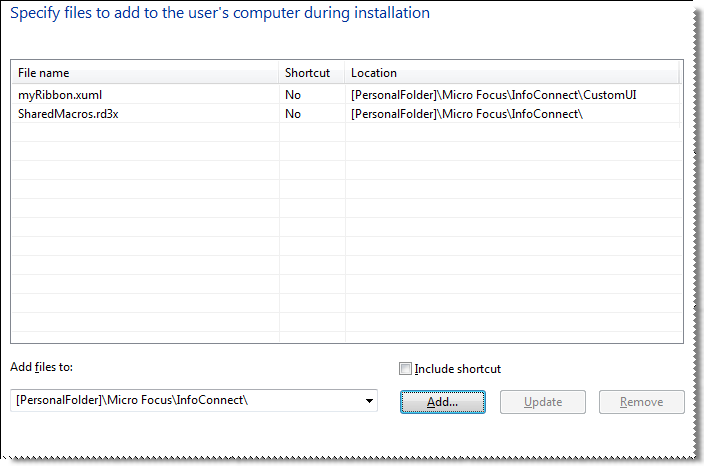Click the 'Add files to:' label
This screenshot has height=466, width=704.
(x=42, y=367)
